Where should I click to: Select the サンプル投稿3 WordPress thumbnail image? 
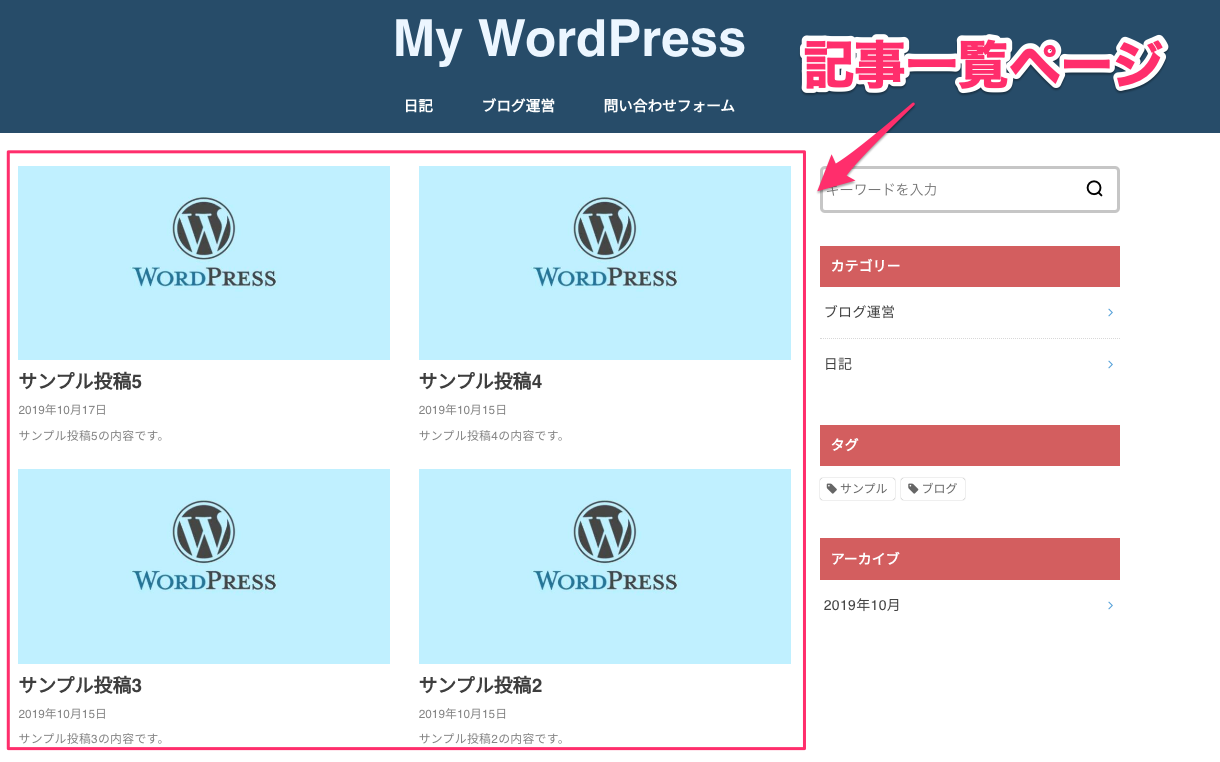204,566
